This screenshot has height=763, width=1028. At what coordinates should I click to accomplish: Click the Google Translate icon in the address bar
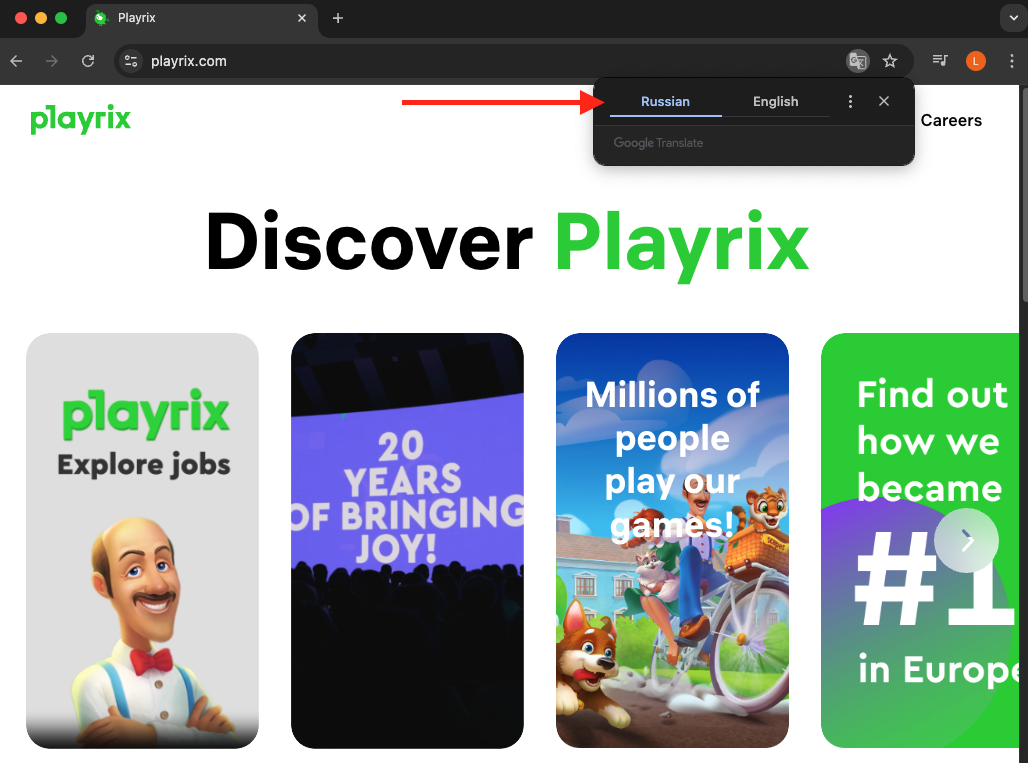pyautogui.click(x=858, y=61)
